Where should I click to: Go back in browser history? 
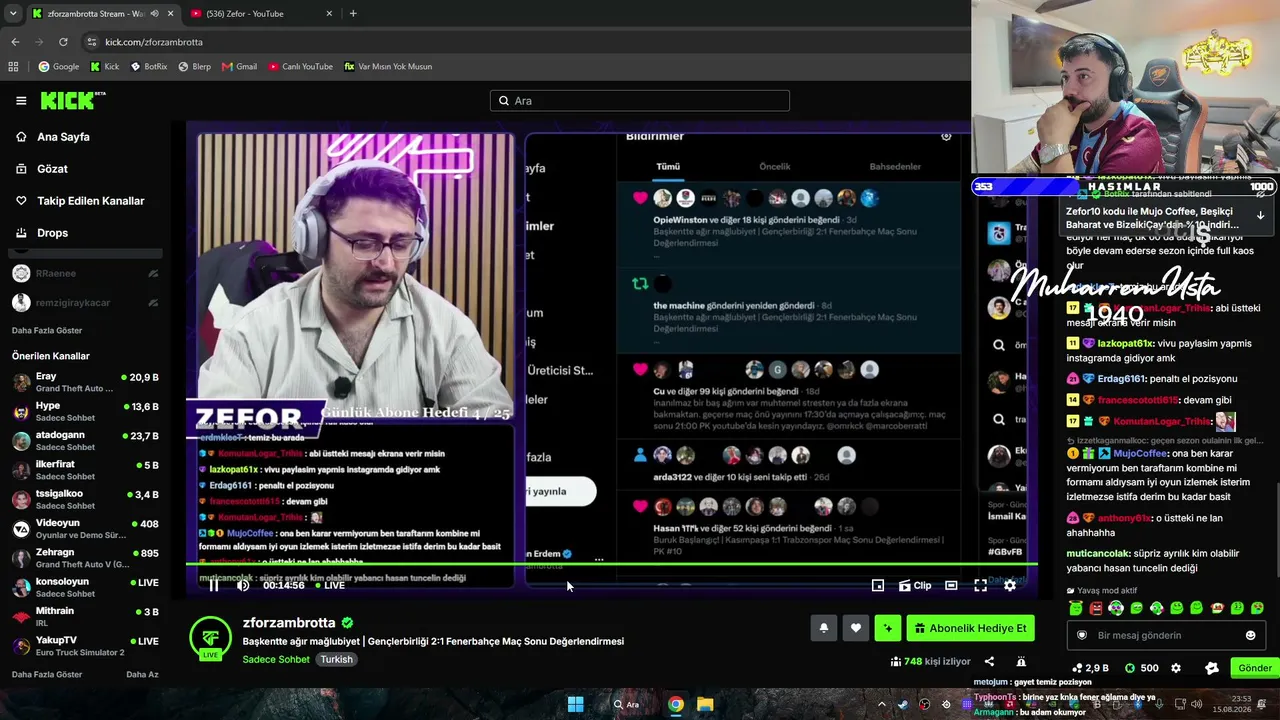coord(15,42)
